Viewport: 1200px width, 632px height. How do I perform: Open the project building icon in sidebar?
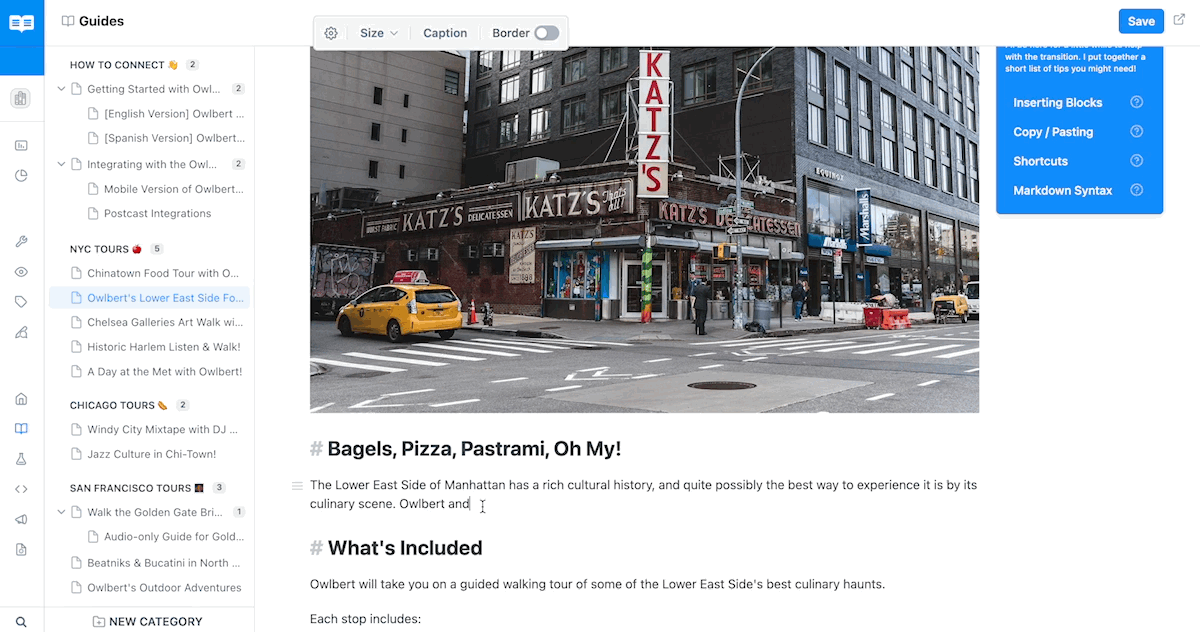pos(21,98)
